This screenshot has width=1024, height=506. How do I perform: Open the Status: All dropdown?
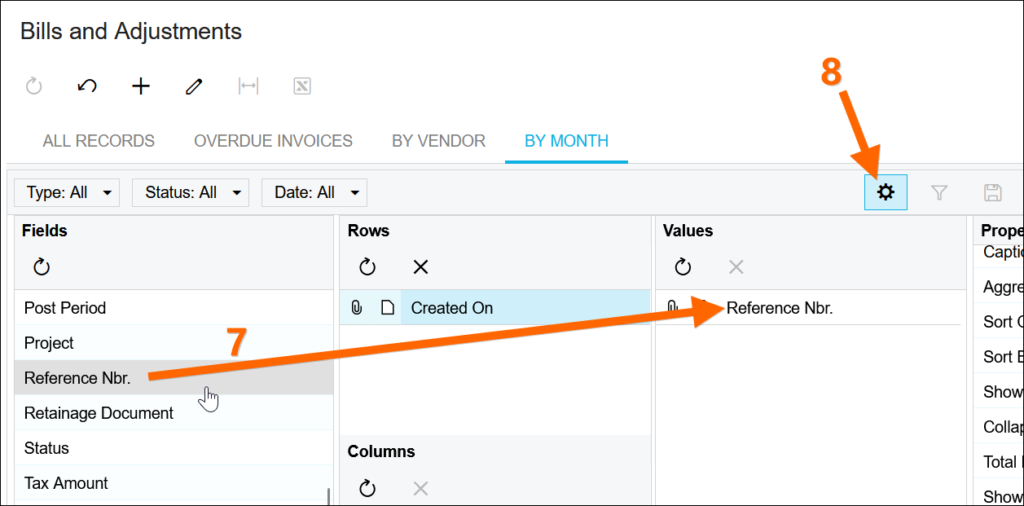(x=190, y=192)
